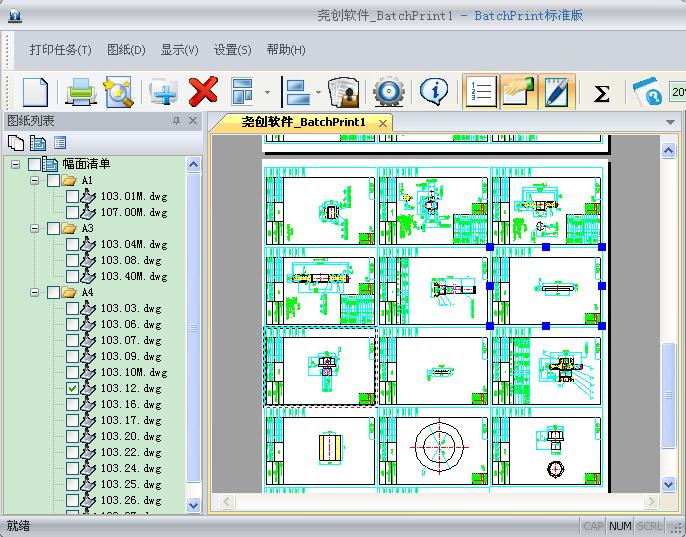Select 103.40M.dwg in the drawing list
This screenshot has width=686, height=537.
(133, 276)
